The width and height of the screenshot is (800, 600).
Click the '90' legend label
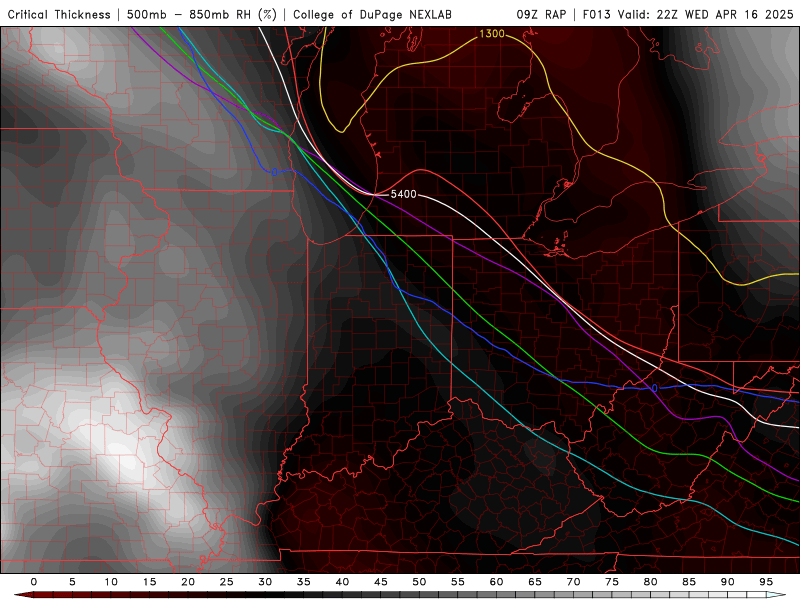727,582
